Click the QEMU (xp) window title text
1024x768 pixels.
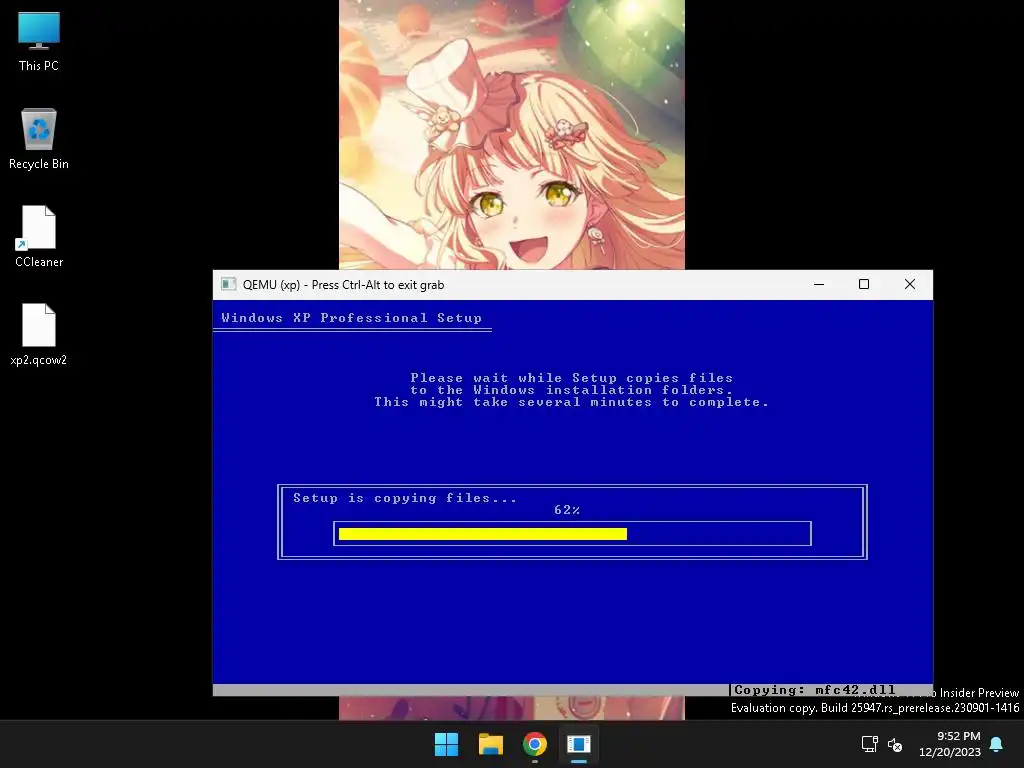[344, 285]
